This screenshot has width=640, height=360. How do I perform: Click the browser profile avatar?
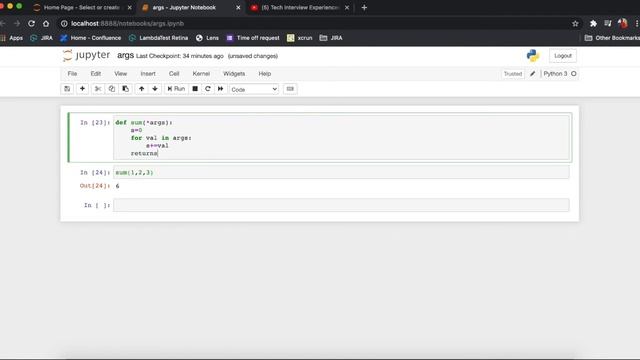622,24
